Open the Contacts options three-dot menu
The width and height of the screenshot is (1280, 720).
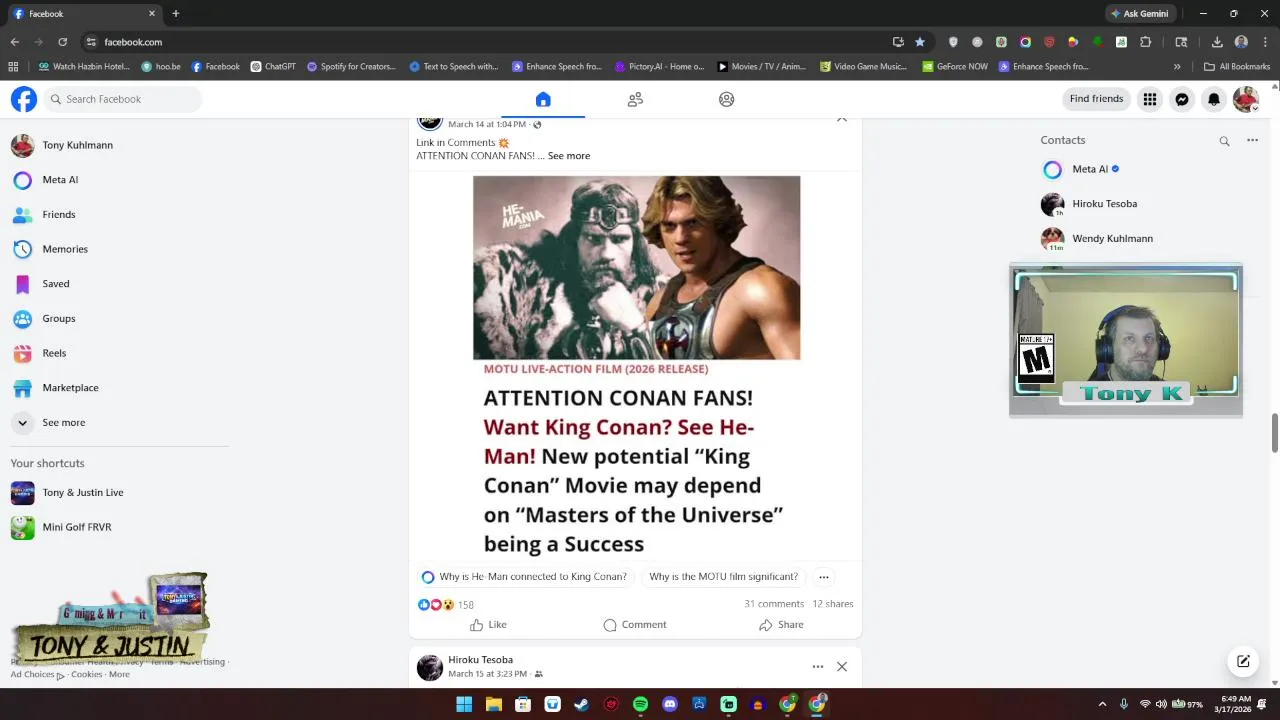click(x=1252, y=141)
